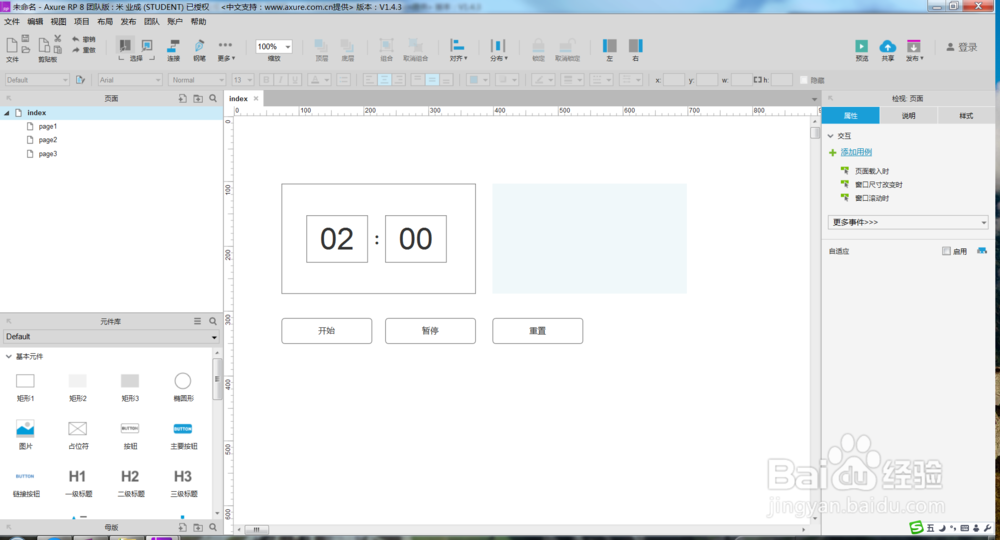This screenshot has width=1000, height=540.
Task: Open the 视图 menu
Action: click(59, 22)
